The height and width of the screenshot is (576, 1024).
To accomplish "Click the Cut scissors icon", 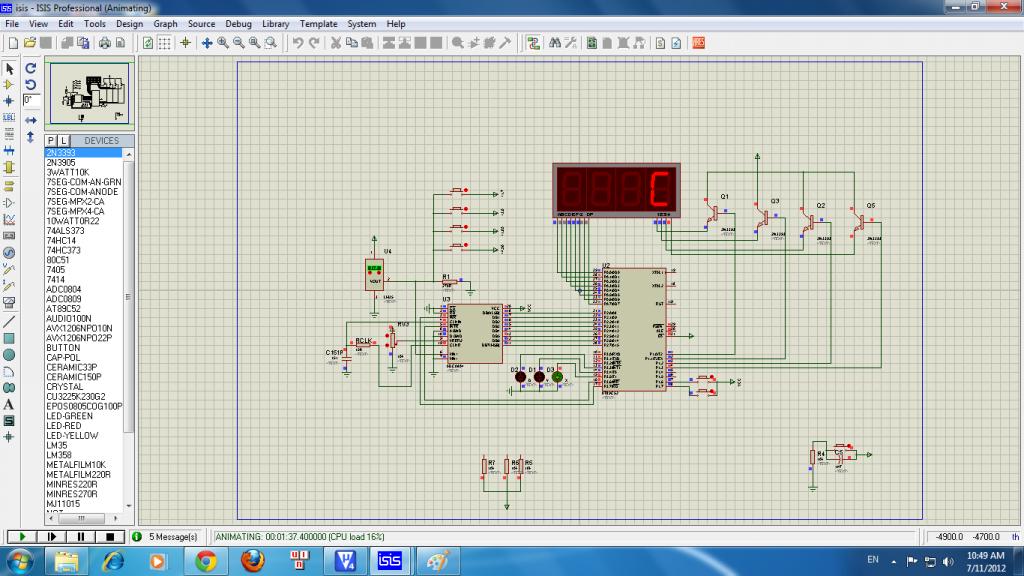I will pyautogui.click(x=337, y=43).
